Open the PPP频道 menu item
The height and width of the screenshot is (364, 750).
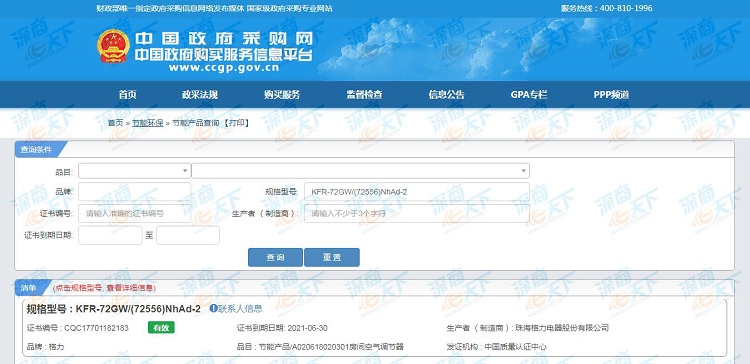[x=611, y=95]
